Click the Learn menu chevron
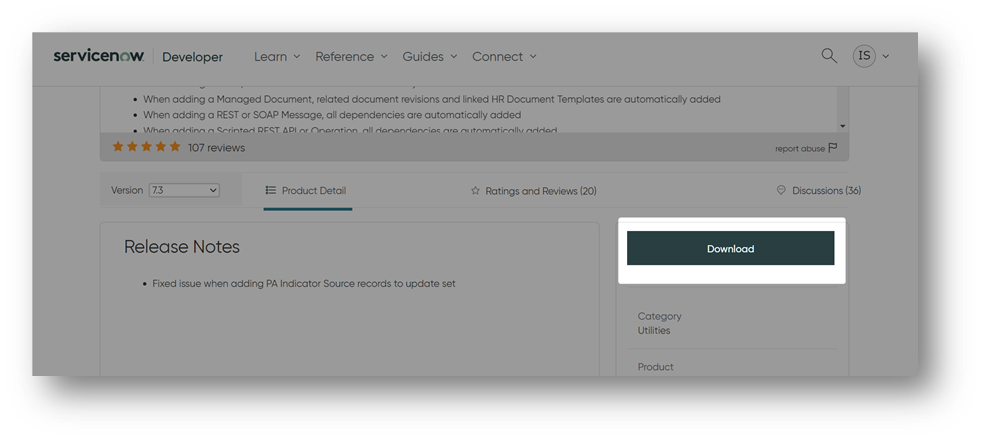The image size is (983, 441). pos(297,56)
